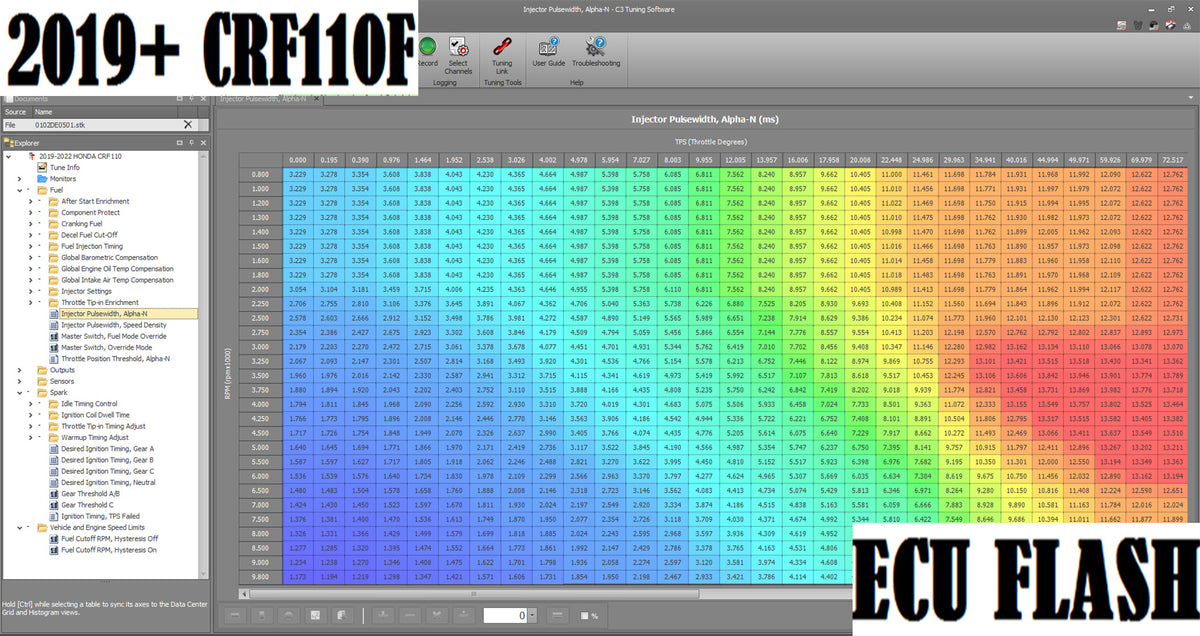Expand the Outputs folder
This screenshot has width=1200, height=636.
point(20,370)
